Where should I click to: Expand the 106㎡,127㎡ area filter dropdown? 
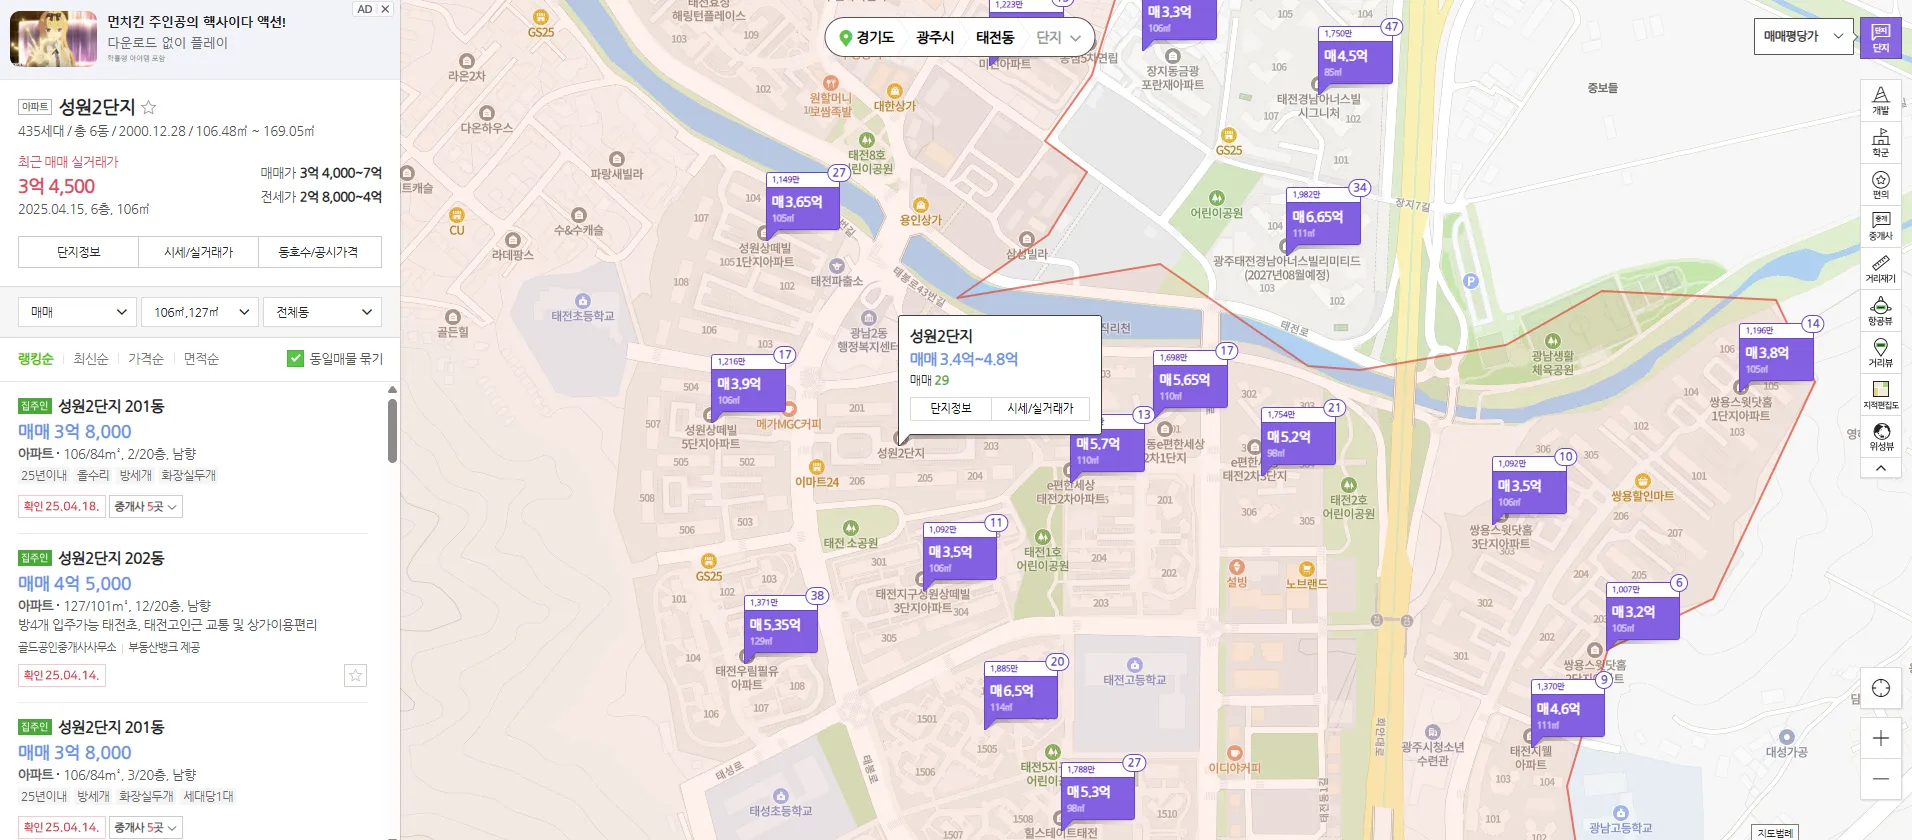click(x=199, y=312)
